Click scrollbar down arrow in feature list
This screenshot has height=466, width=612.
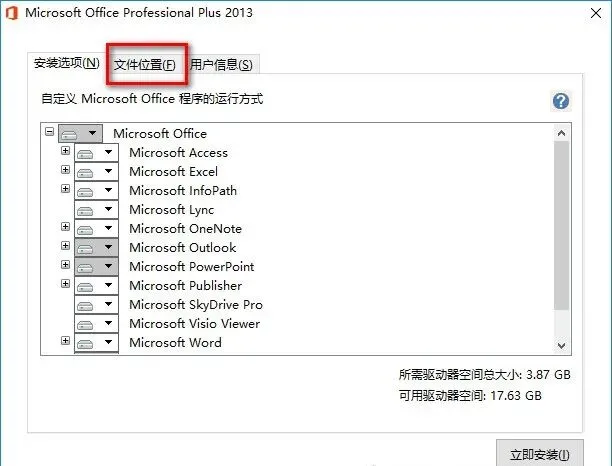(561, 345)
